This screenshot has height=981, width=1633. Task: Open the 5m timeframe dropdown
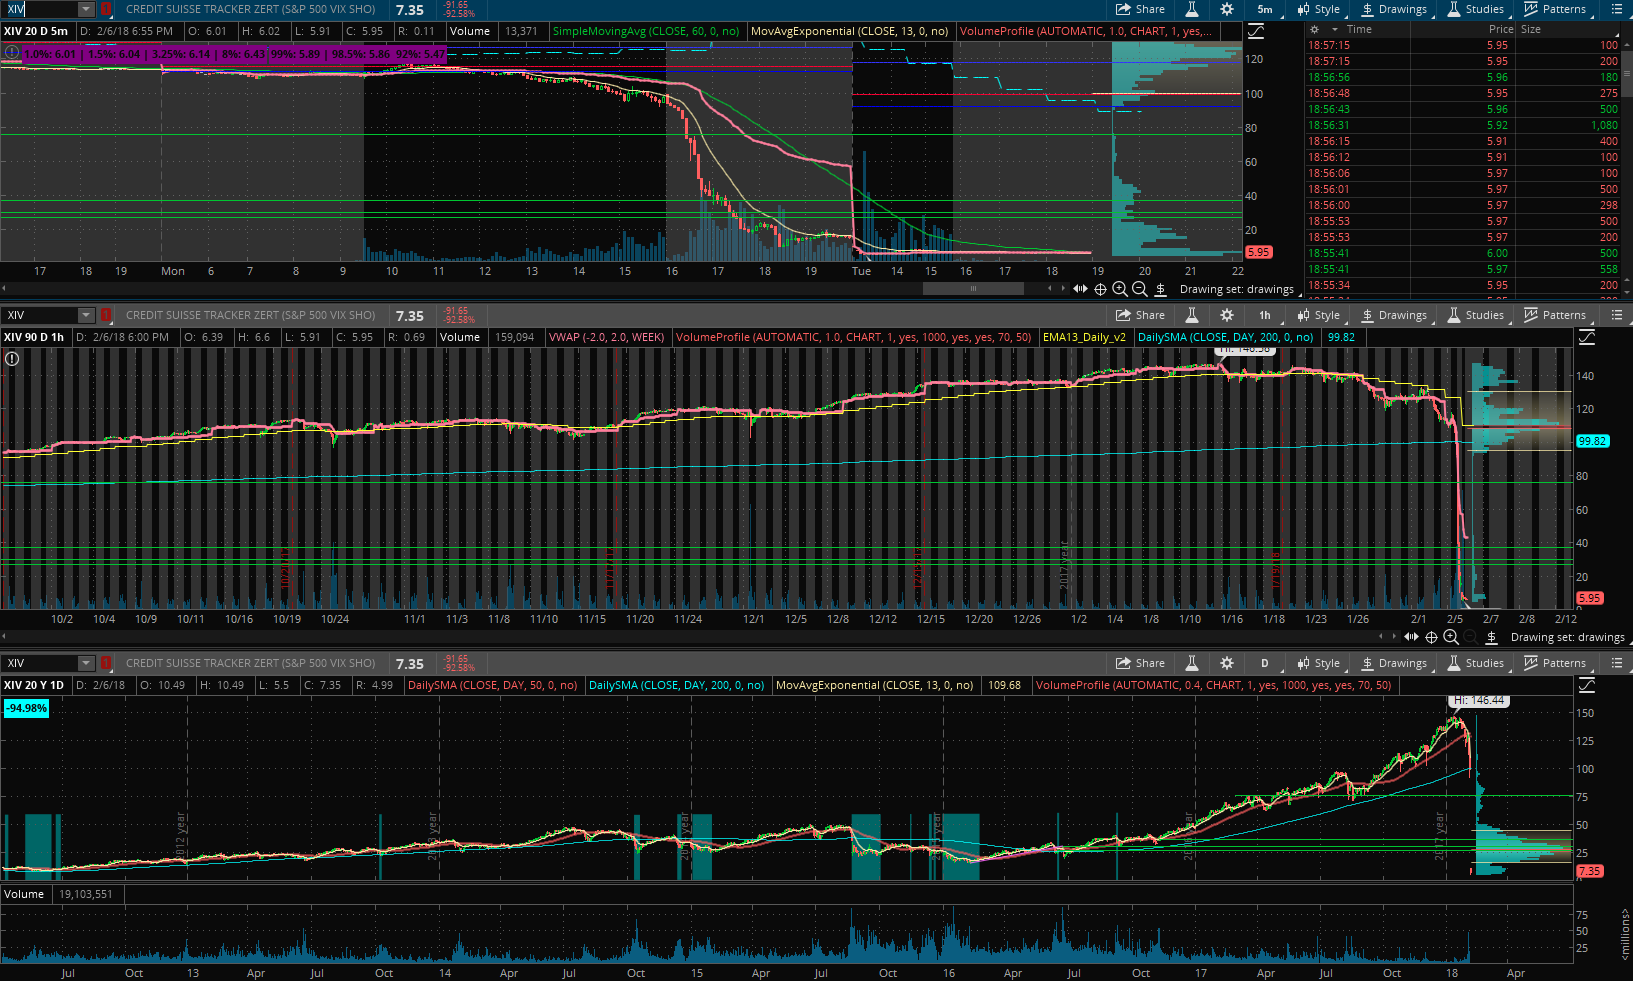coord(1265,9)
